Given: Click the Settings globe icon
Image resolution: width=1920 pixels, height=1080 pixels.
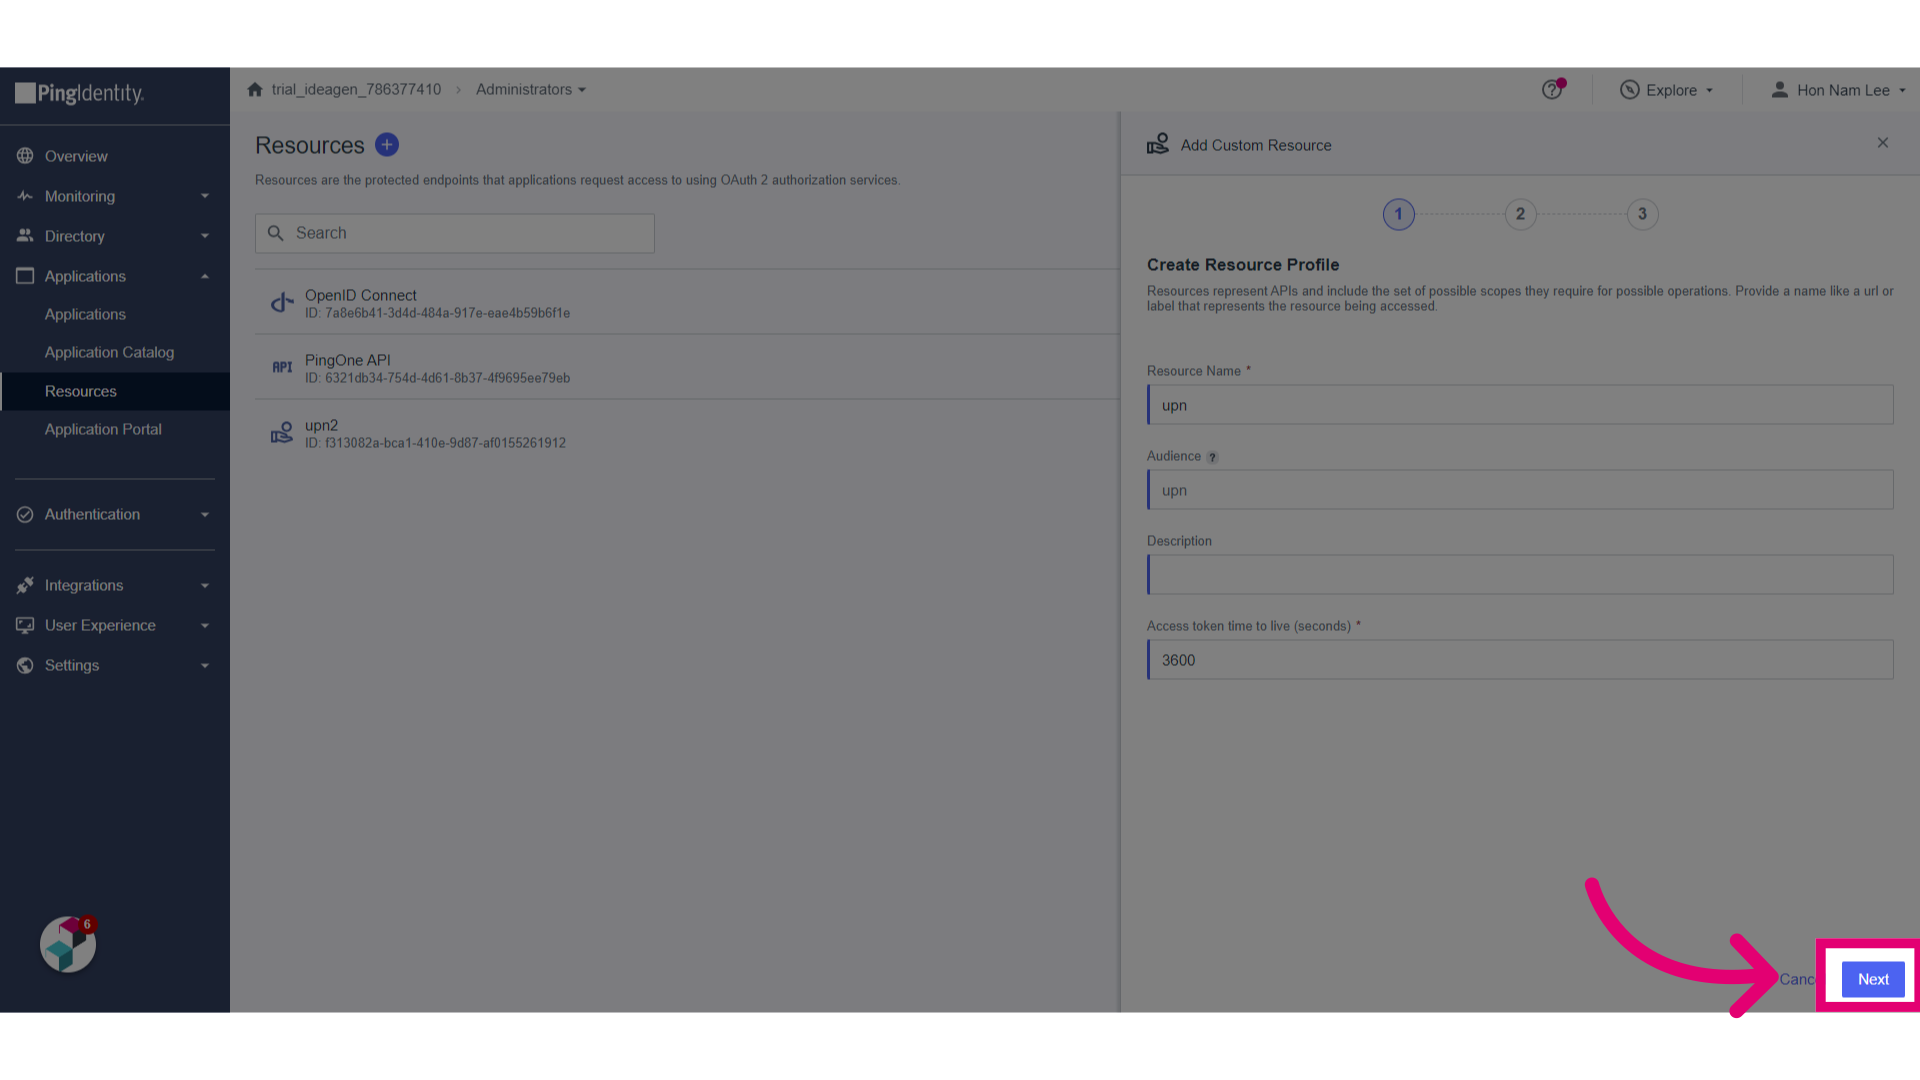Looking at the screenshot, I should [25, 665].
